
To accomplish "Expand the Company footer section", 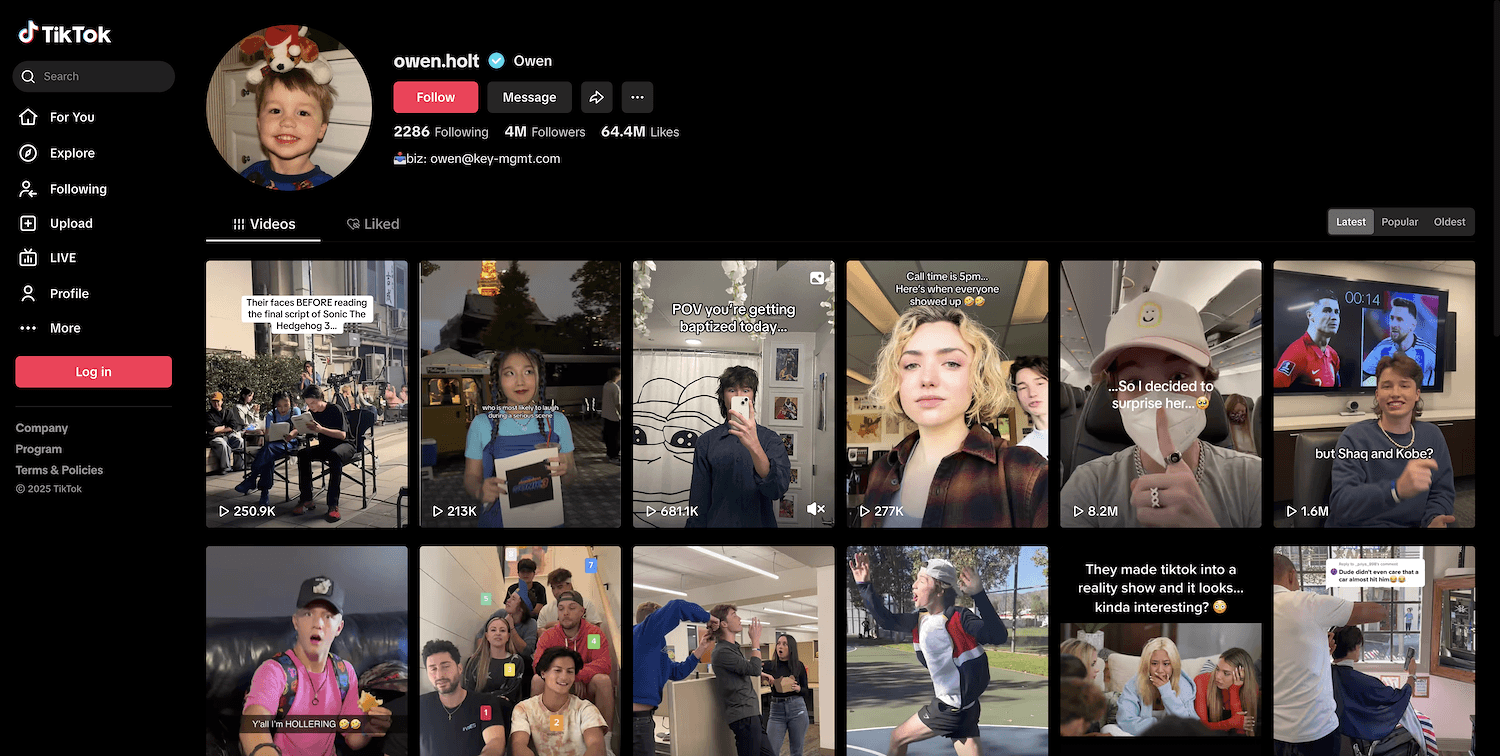I will [x=42, y=428].
